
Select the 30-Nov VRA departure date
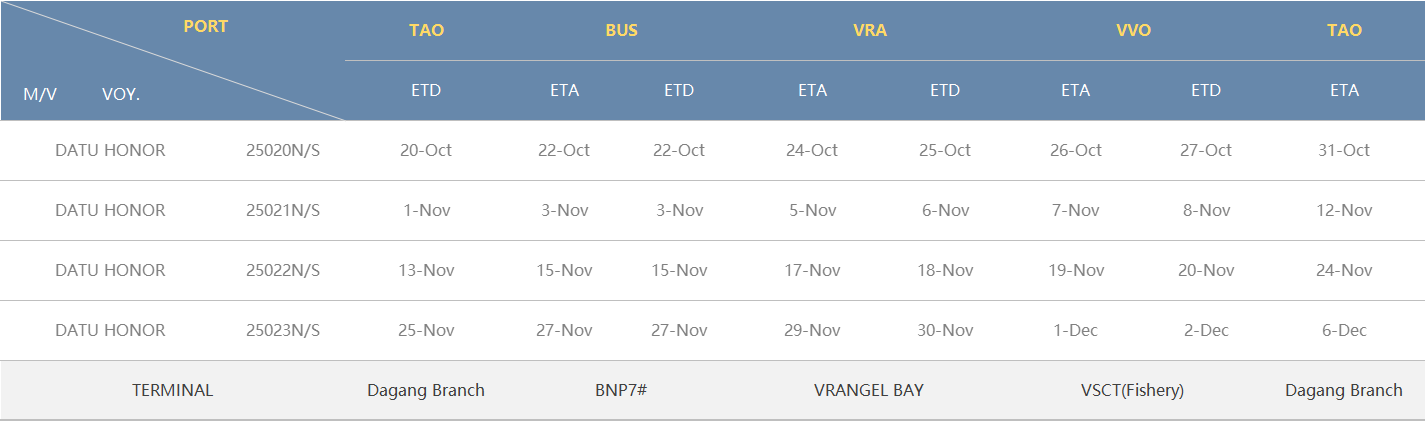click(x=945, y=330)
